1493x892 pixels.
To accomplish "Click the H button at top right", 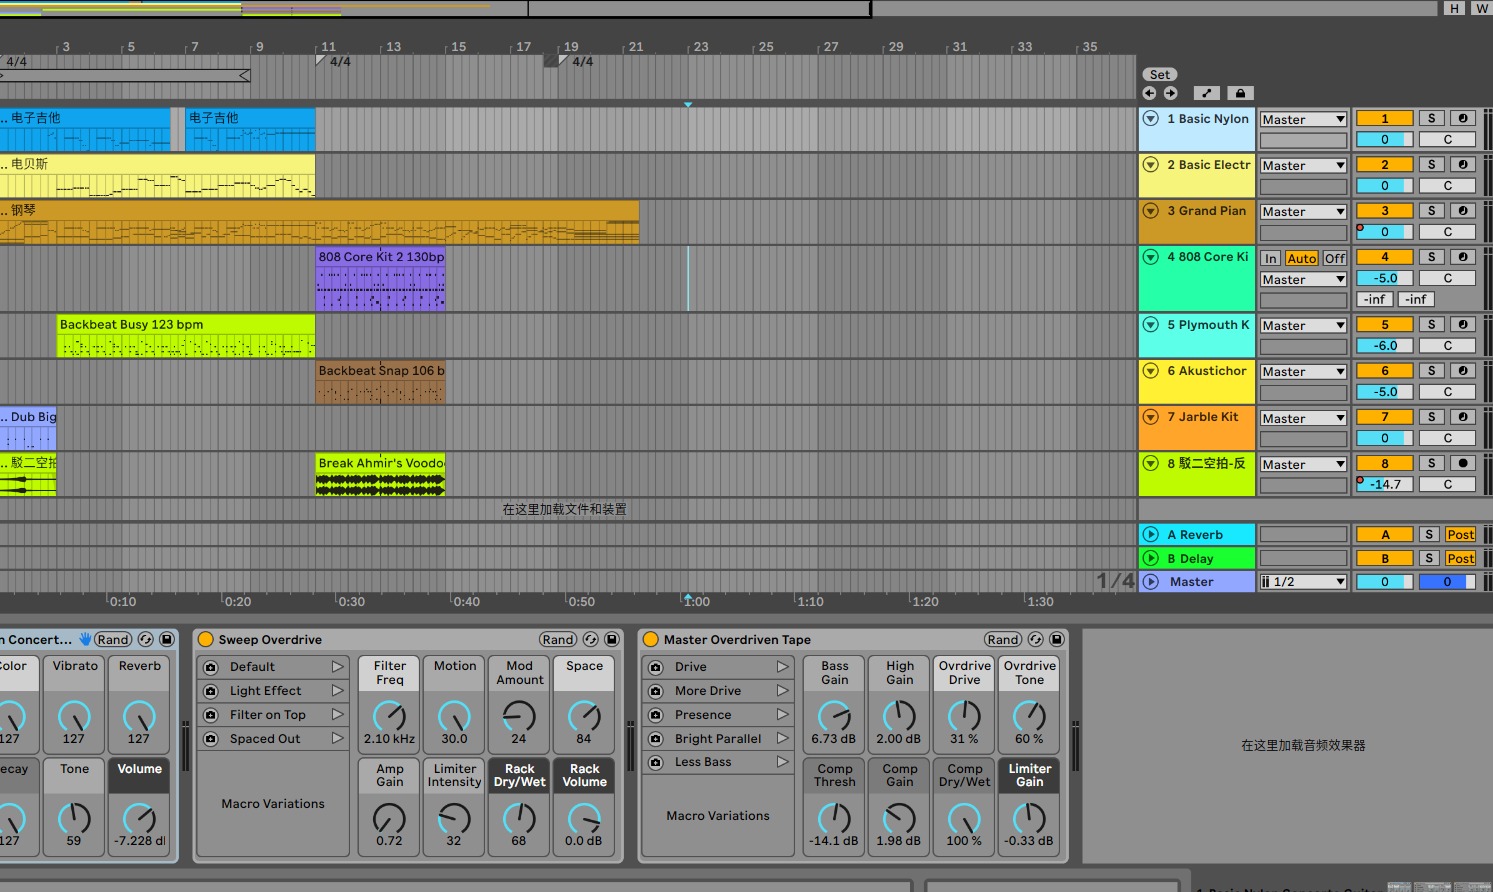I will [x=1454, y=8].
